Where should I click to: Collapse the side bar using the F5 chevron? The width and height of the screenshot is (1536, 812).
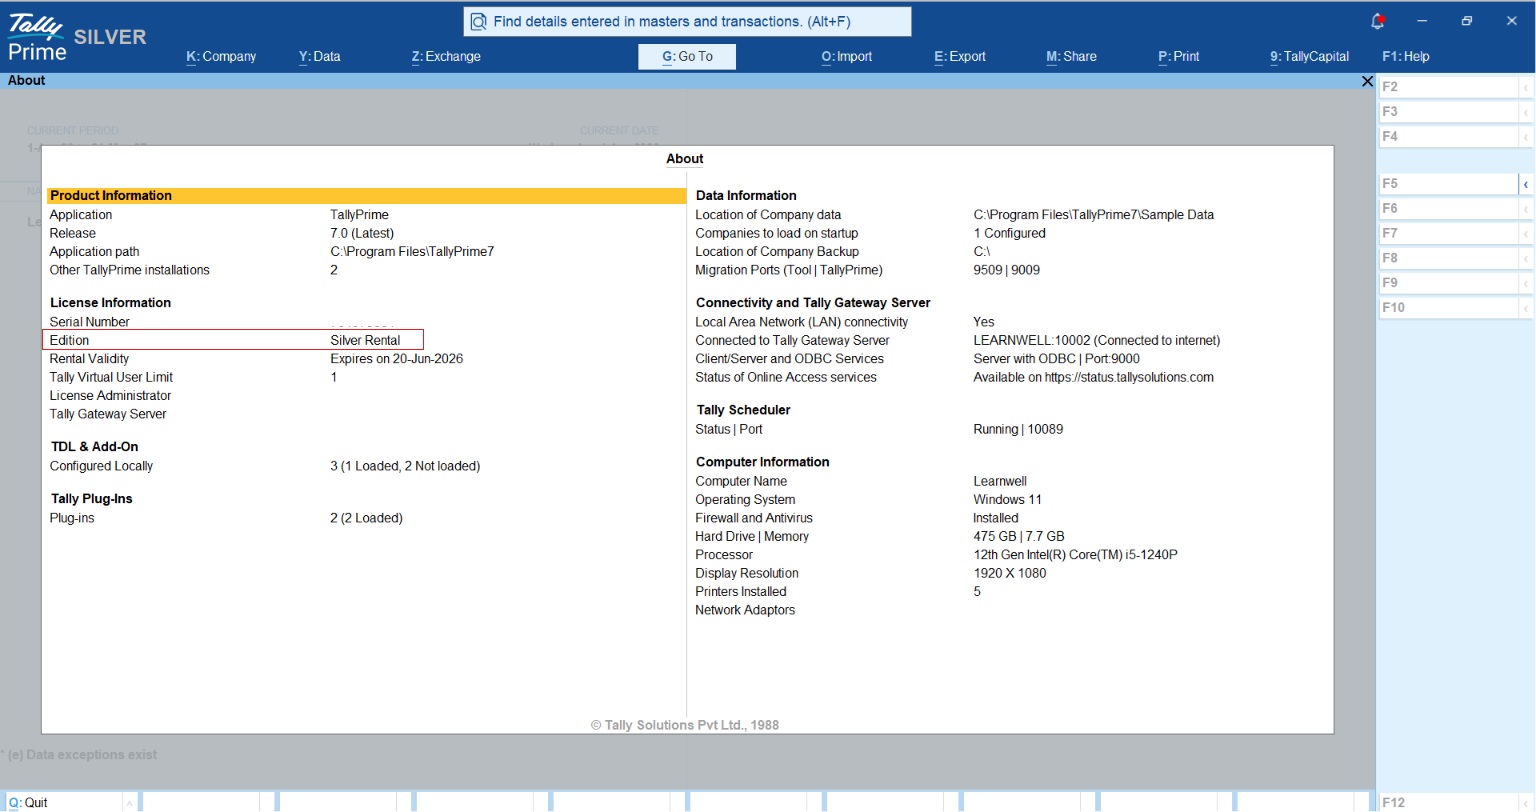[1526, 184]
